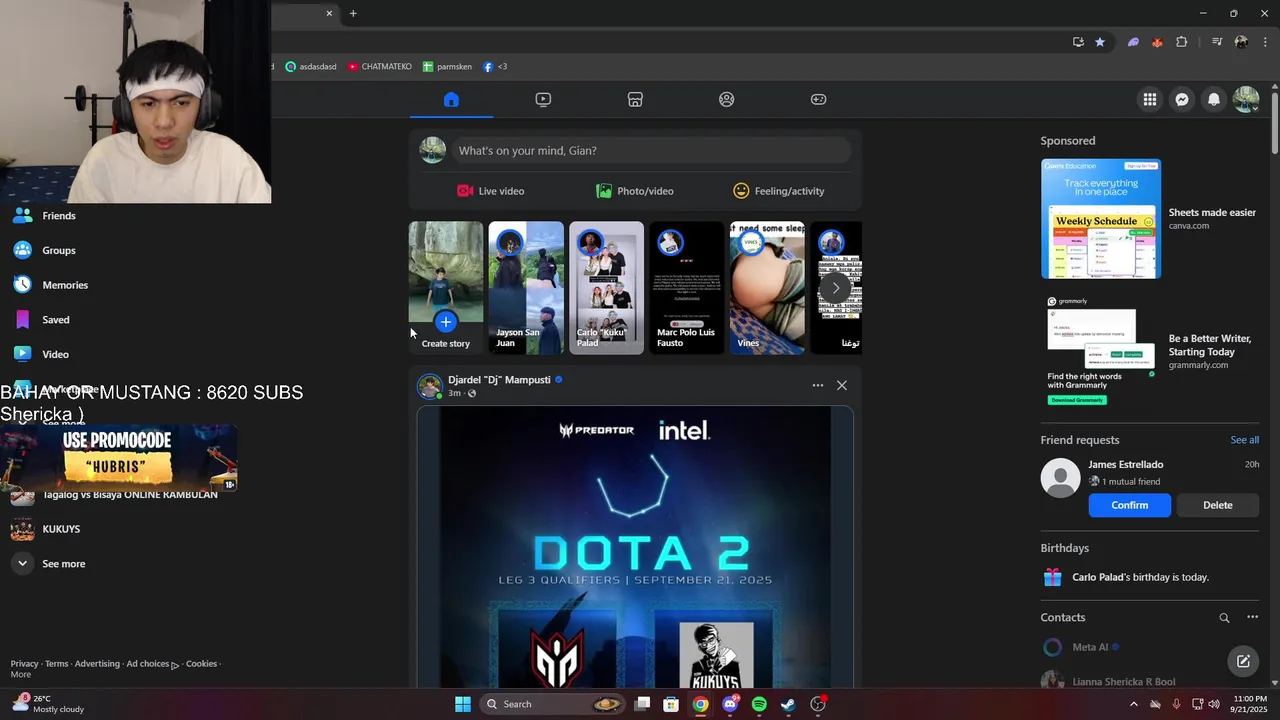Image resolution: width=1280 pixels, height=720 pixels.
Task: Open Carlo 'Kuku' Palad's story
Action: click(606, 288)
